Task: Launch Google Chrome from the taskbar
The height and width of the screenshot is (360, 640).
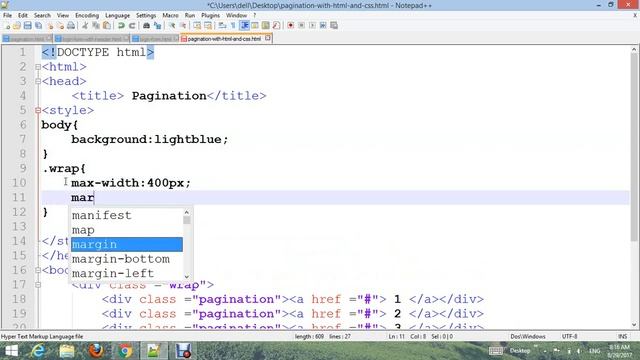Action: point(125,351)
